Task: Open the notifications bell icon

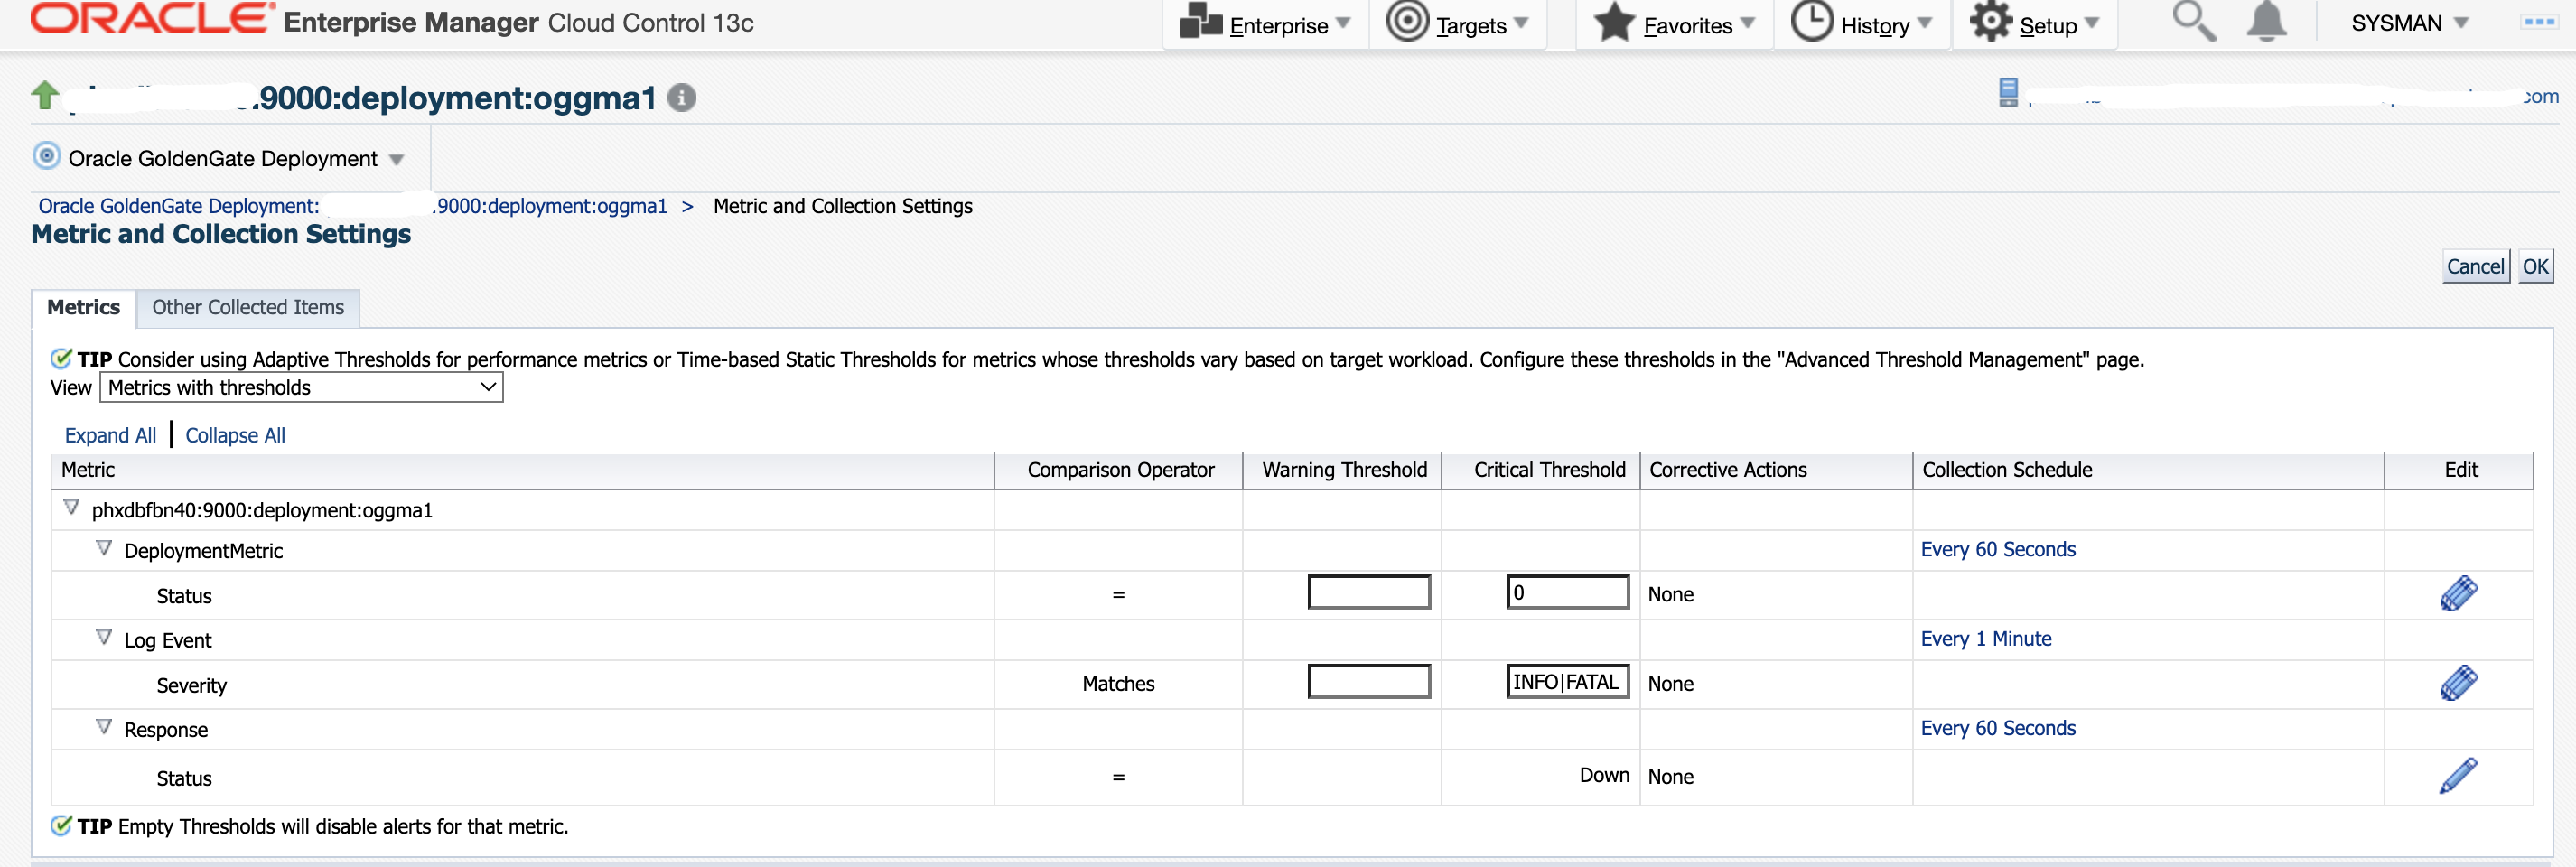Action: click(x=2266, y=20)
